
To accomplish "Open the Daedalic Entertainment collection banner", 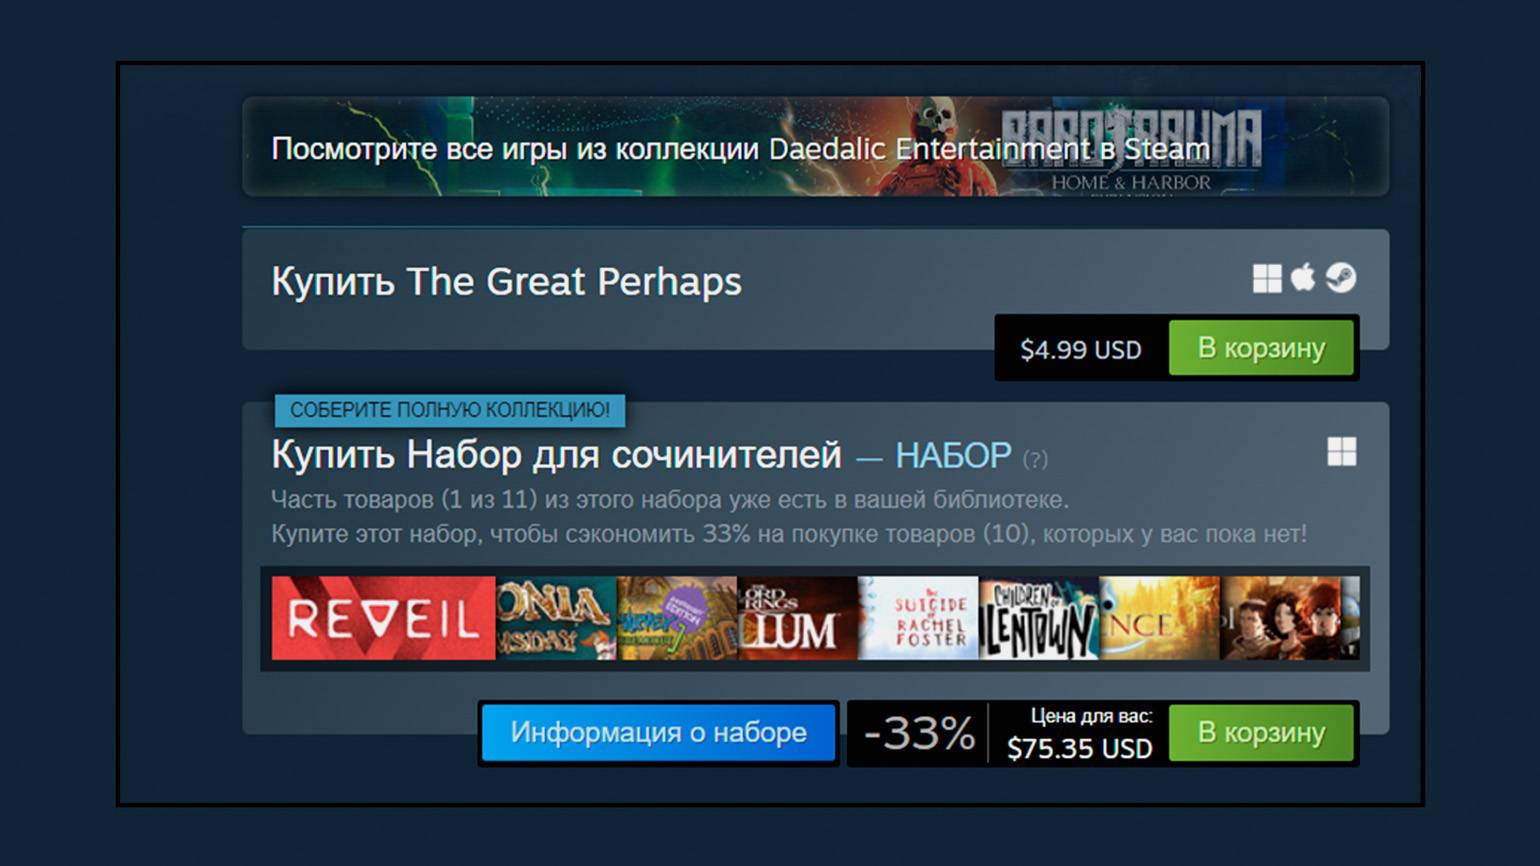I will (815, 147).
